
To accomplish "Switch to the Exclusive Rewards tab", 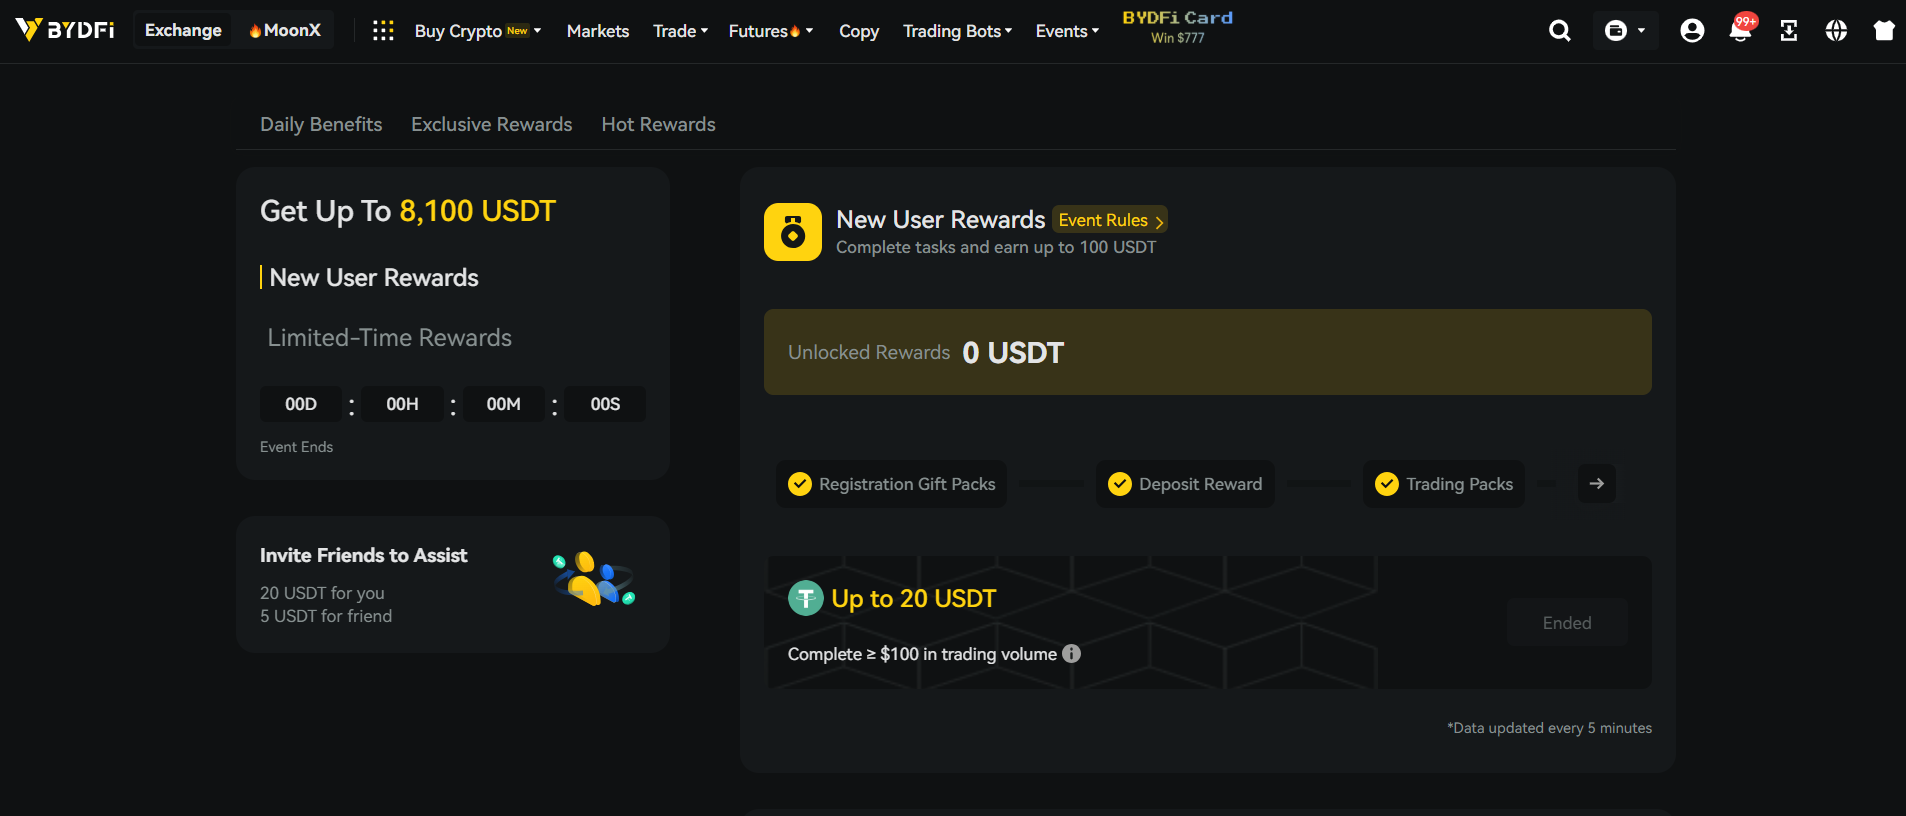I will point(491,124).
